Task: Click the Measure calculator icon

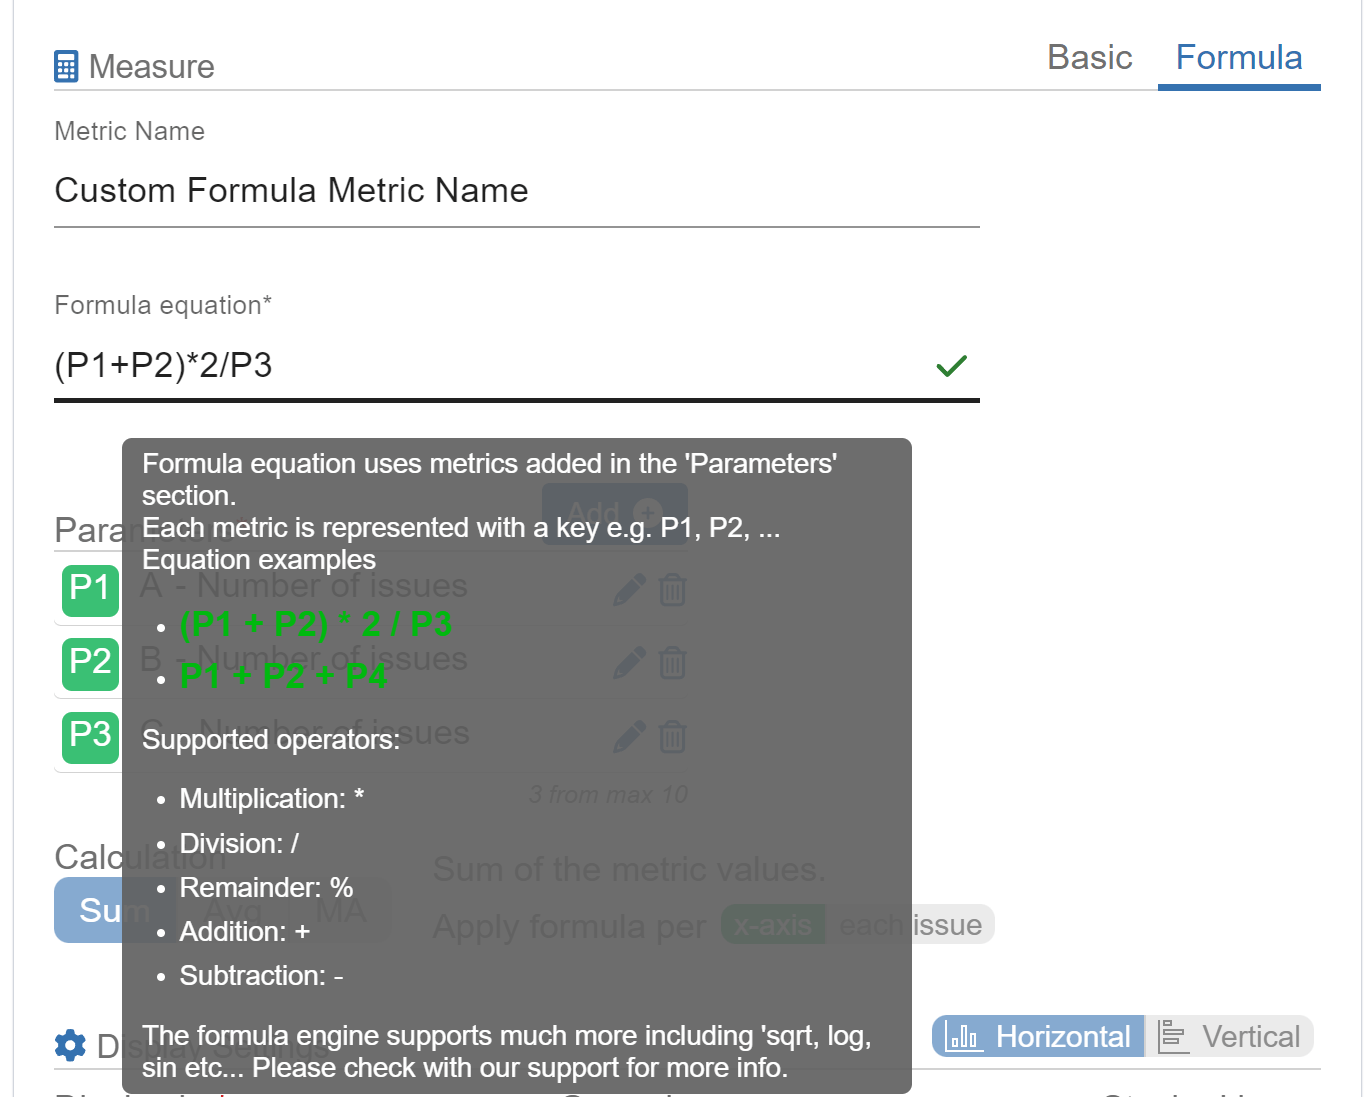Action: coord(65,66)
